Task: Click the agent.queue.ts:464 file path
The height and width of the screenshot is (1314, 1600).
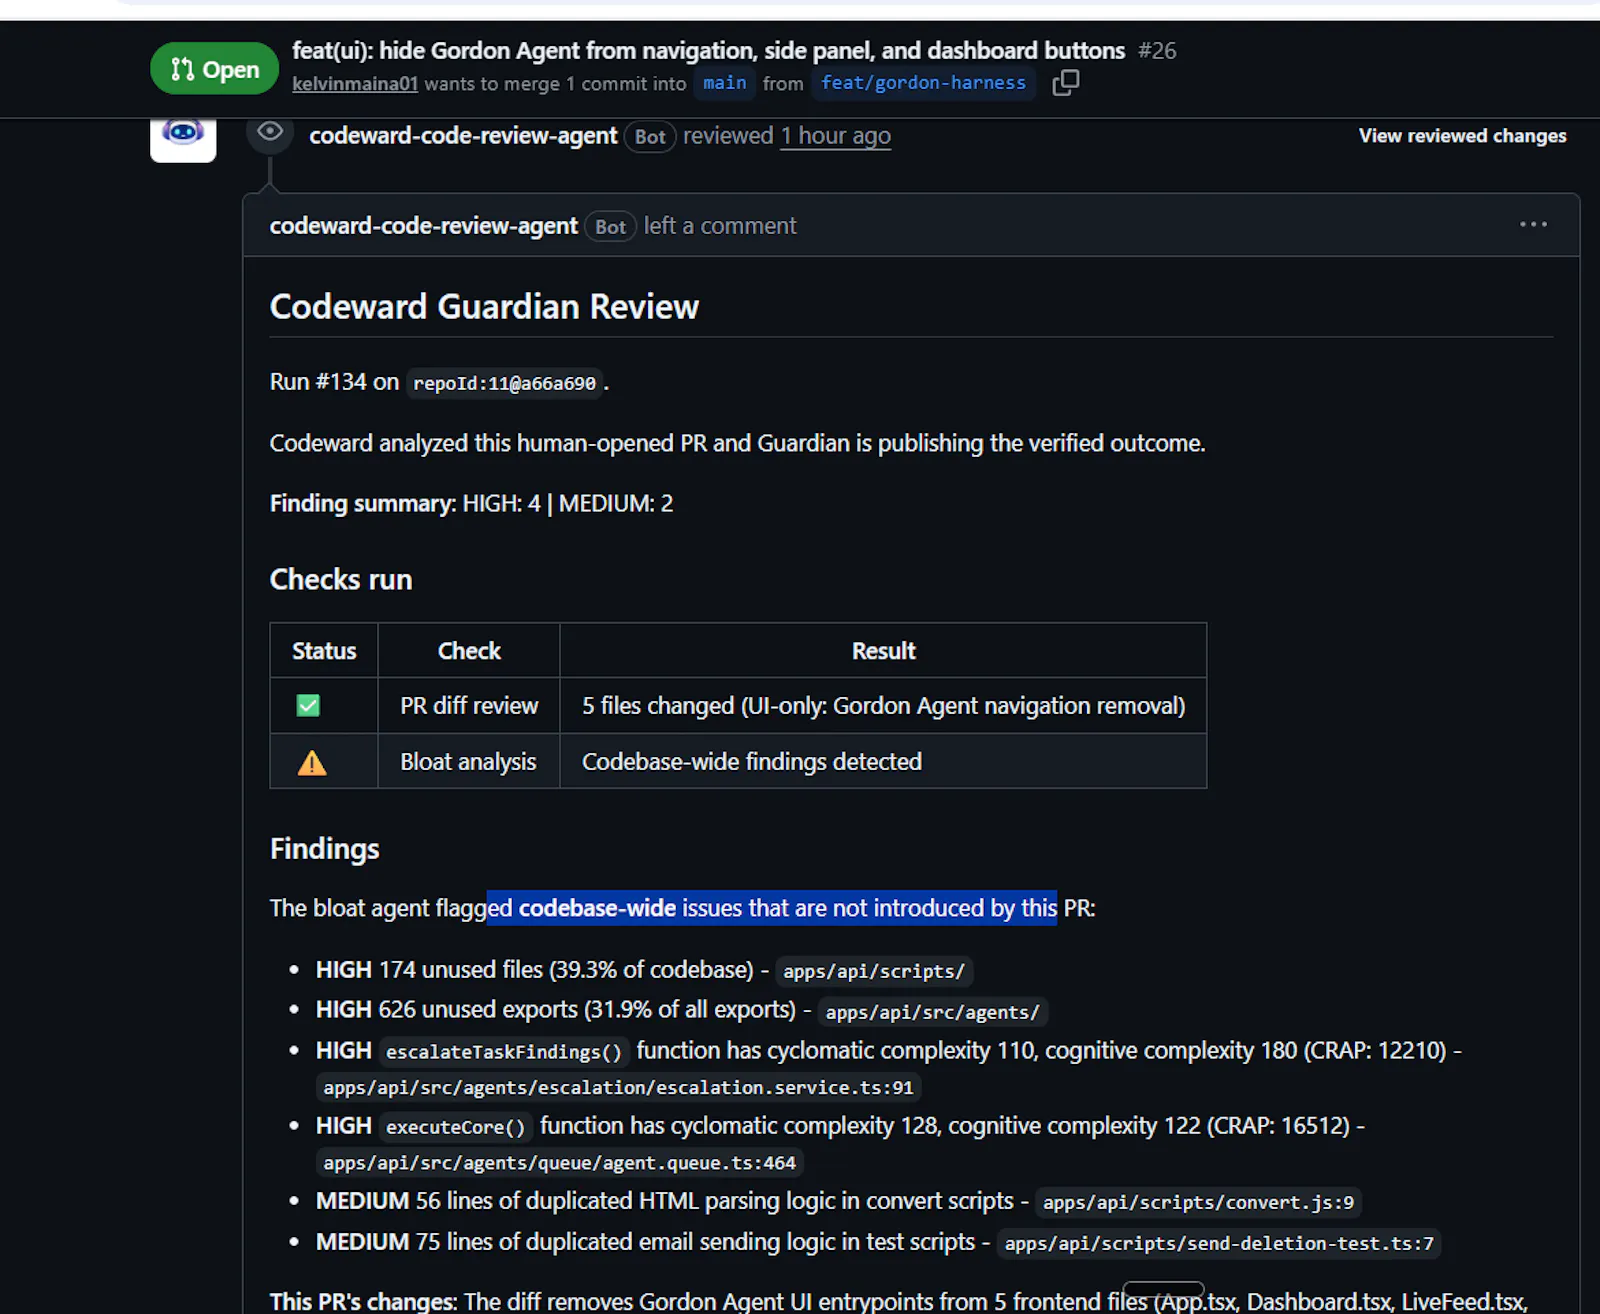Action: [x=559, y=1163]
